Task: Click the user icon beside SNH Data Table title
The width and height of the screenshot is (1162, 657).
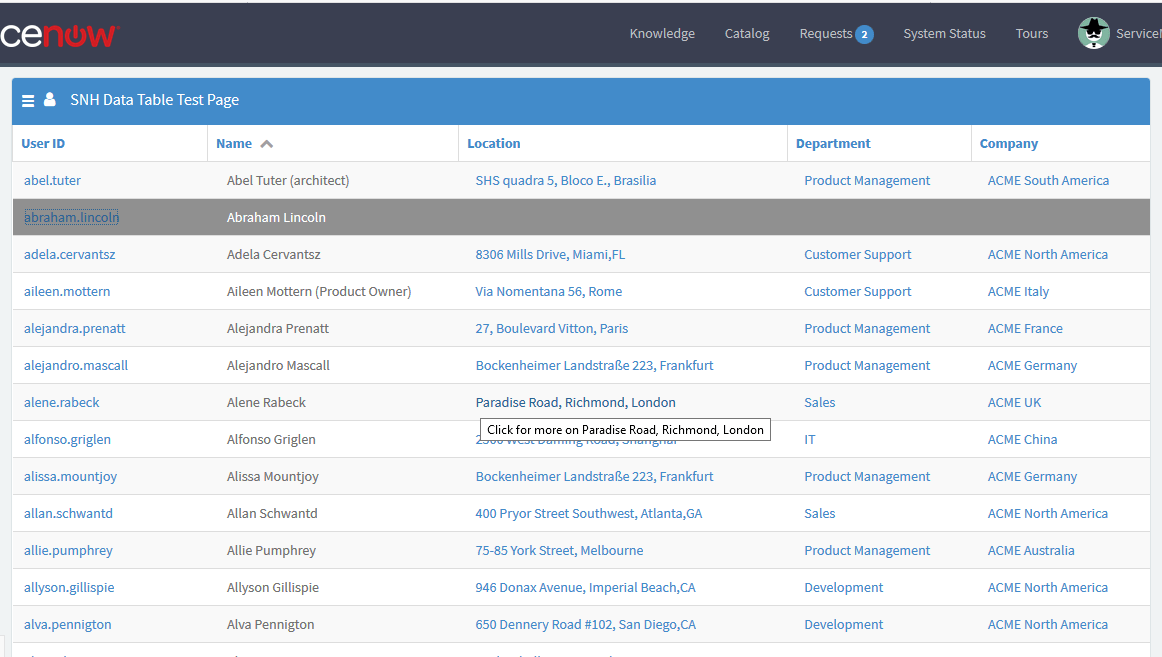Action: (50, 99)
